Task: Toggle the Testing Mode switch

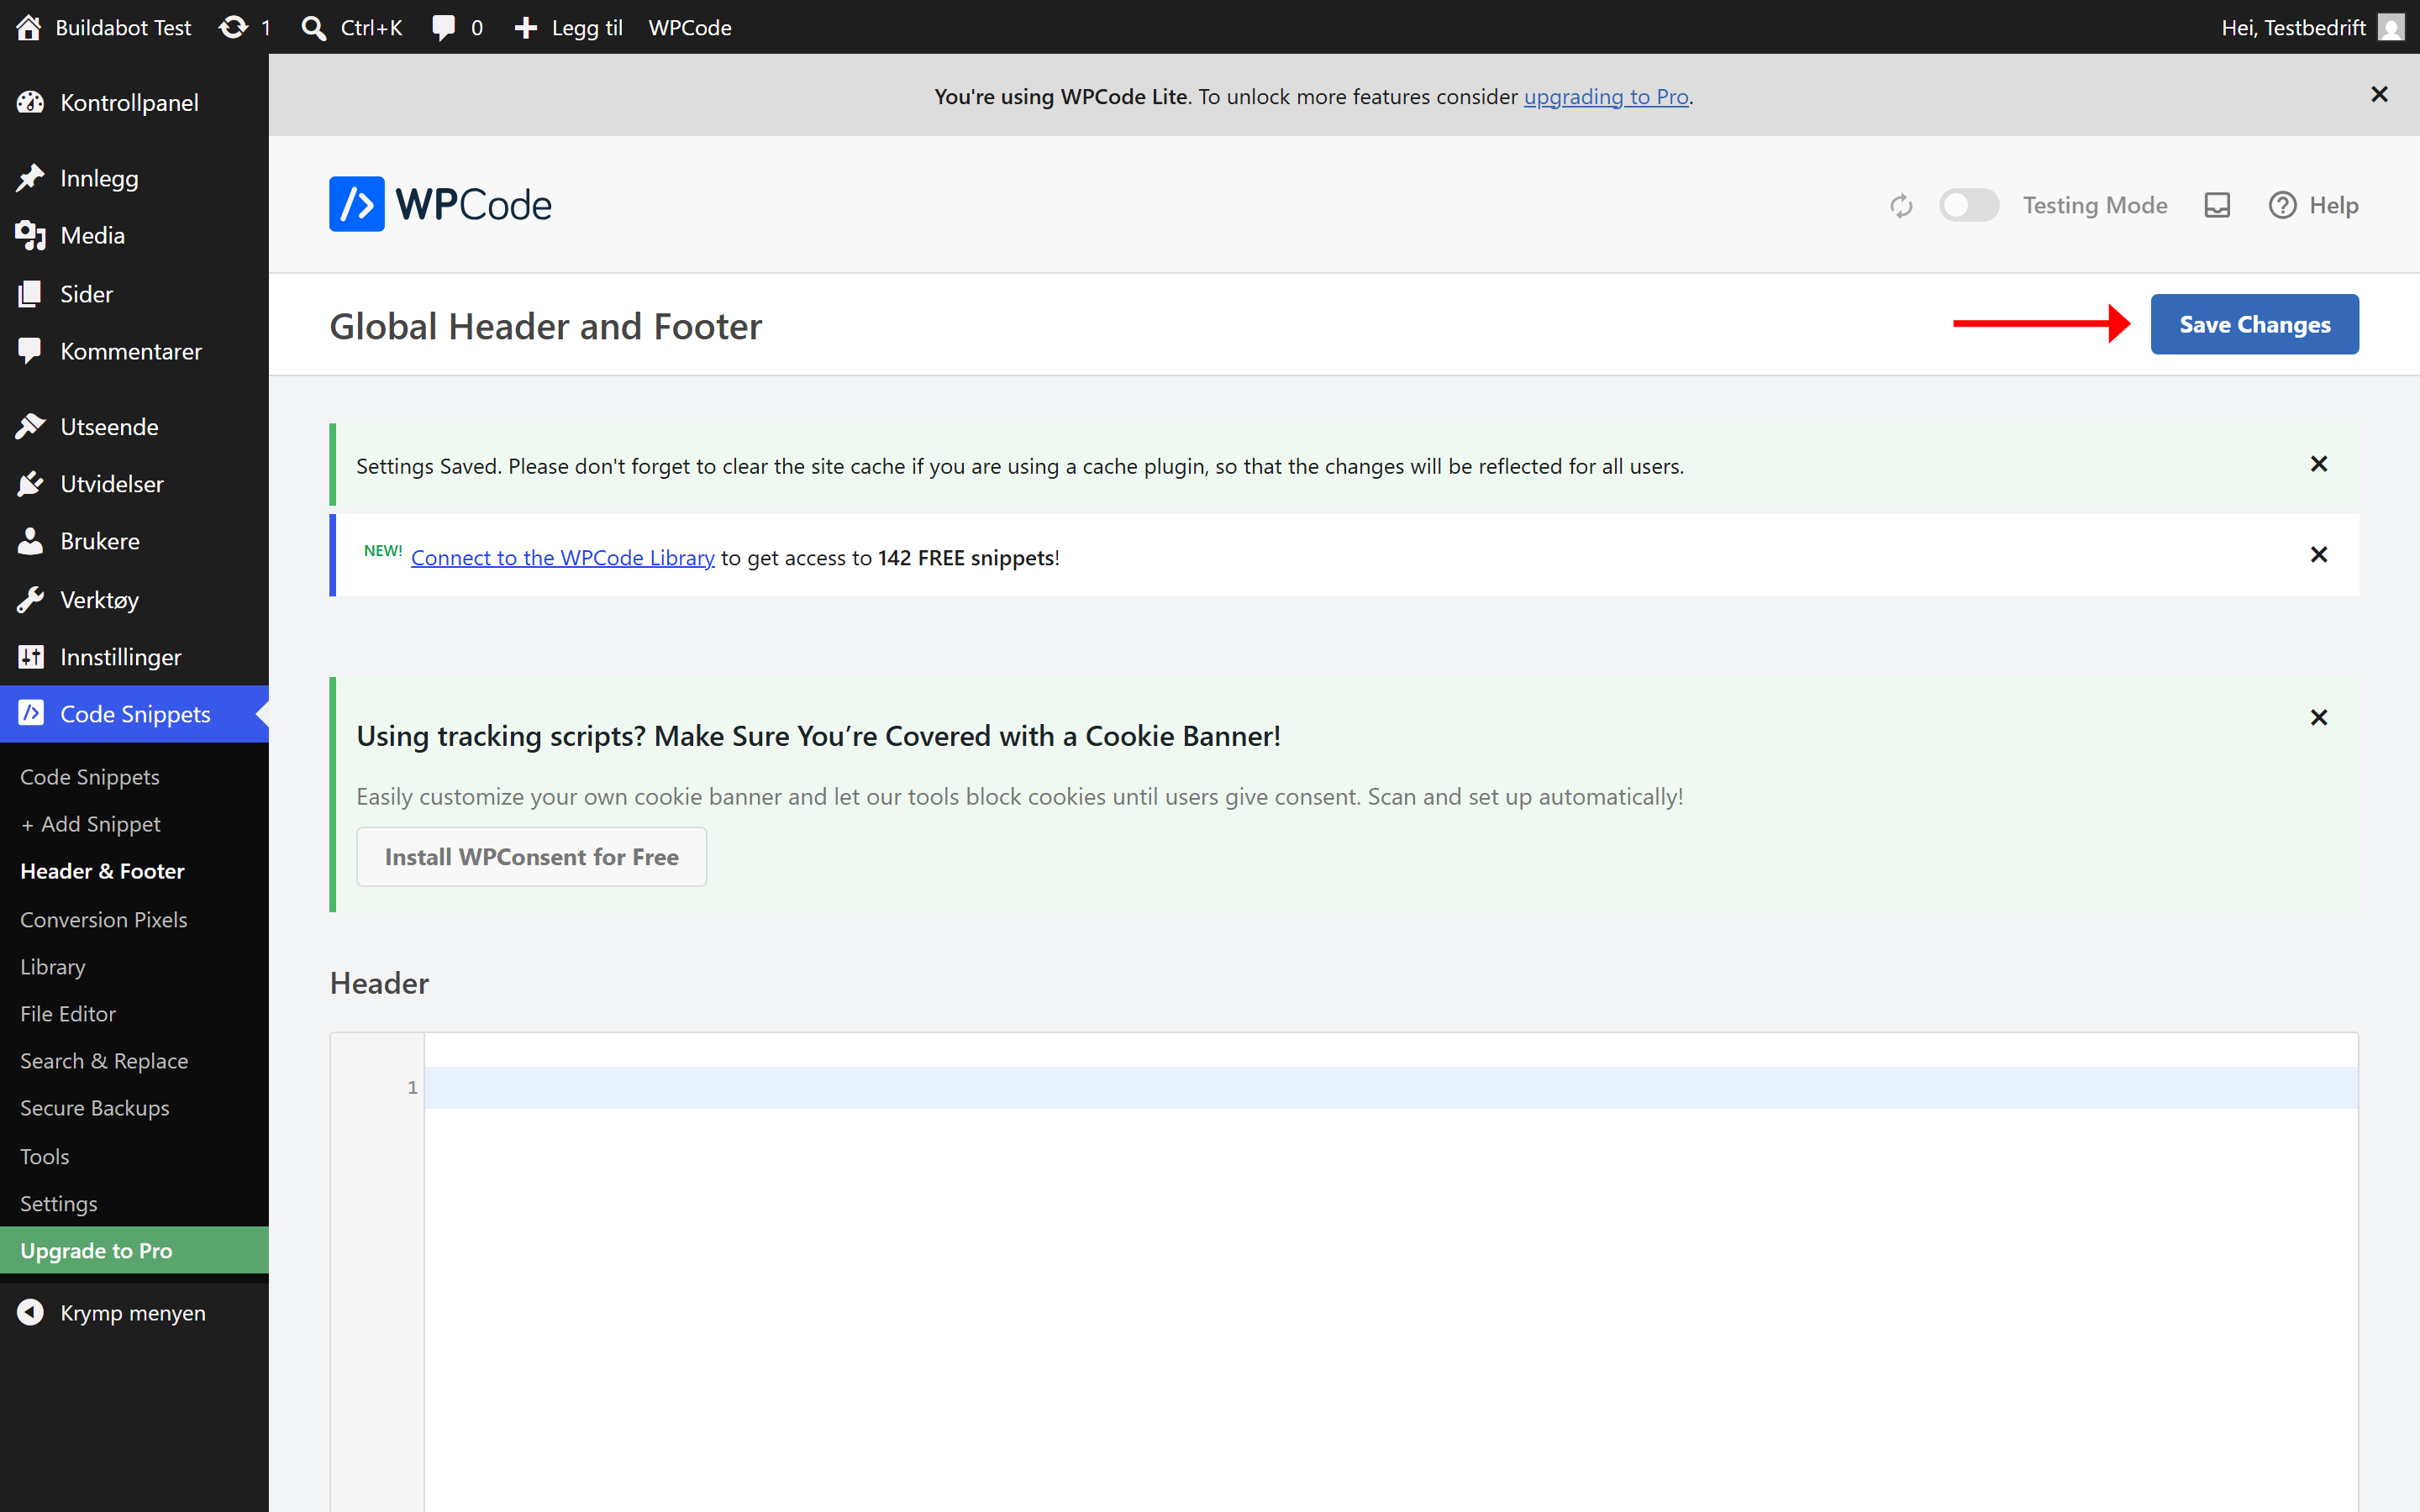Action: tap(1968, 205)
